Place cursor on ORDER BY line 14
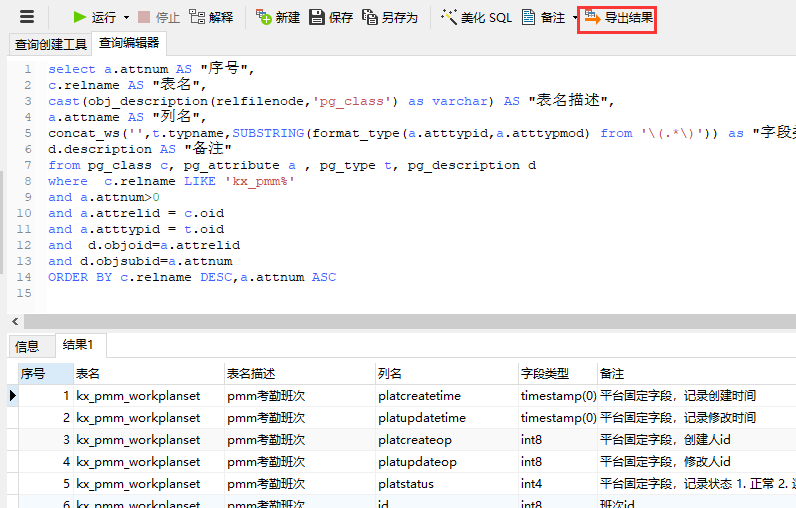The image size is (796, 508). tap(192, 277)
